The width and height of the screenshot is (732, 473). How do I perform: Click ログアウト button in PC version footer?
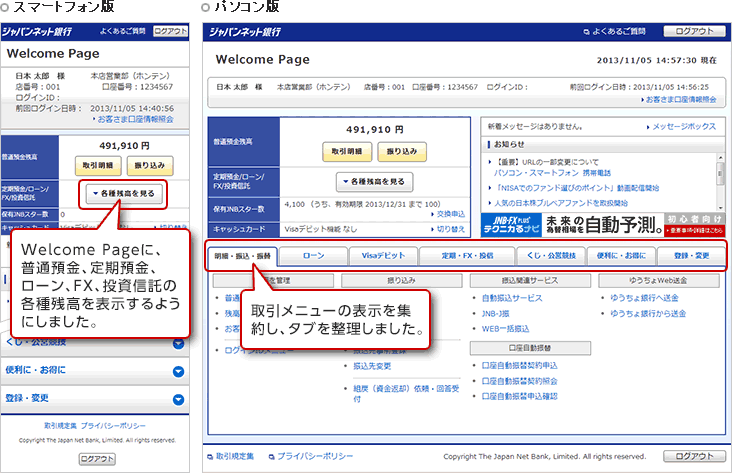694,456
